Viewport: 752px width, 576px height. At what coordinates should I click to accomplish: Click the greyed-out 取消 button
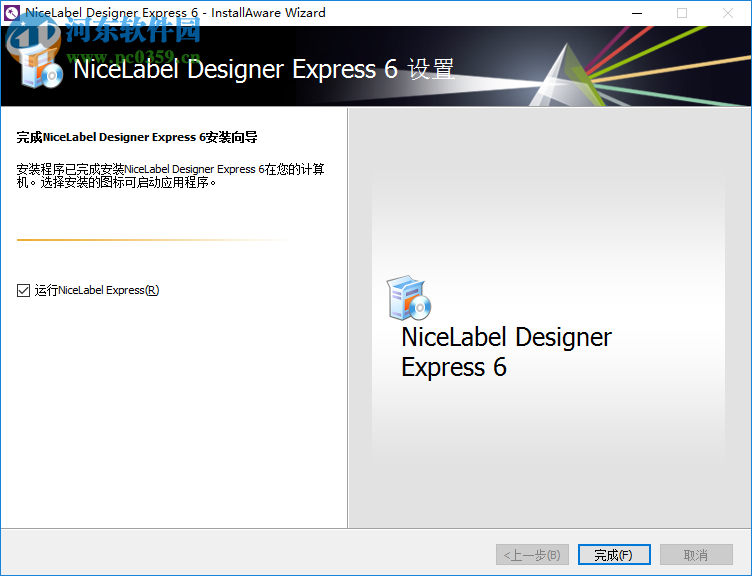pos(696,555)
